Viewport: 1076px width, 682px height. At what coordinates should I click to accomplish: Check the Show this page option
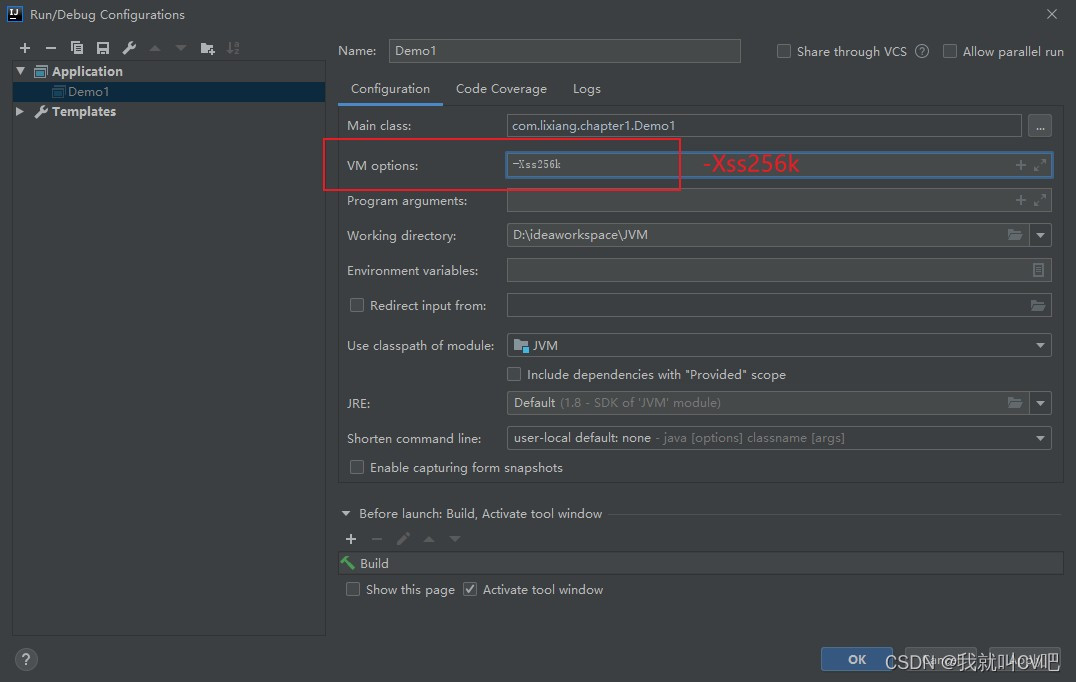(353, 589)
